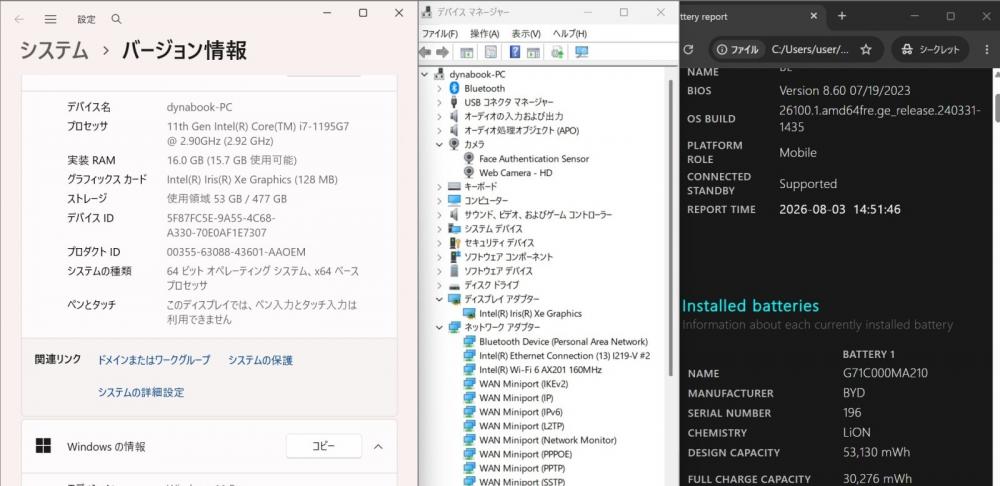Reload the battery report page in browser
This screenshot has height=486, width=1000.
tap(688, 49)
